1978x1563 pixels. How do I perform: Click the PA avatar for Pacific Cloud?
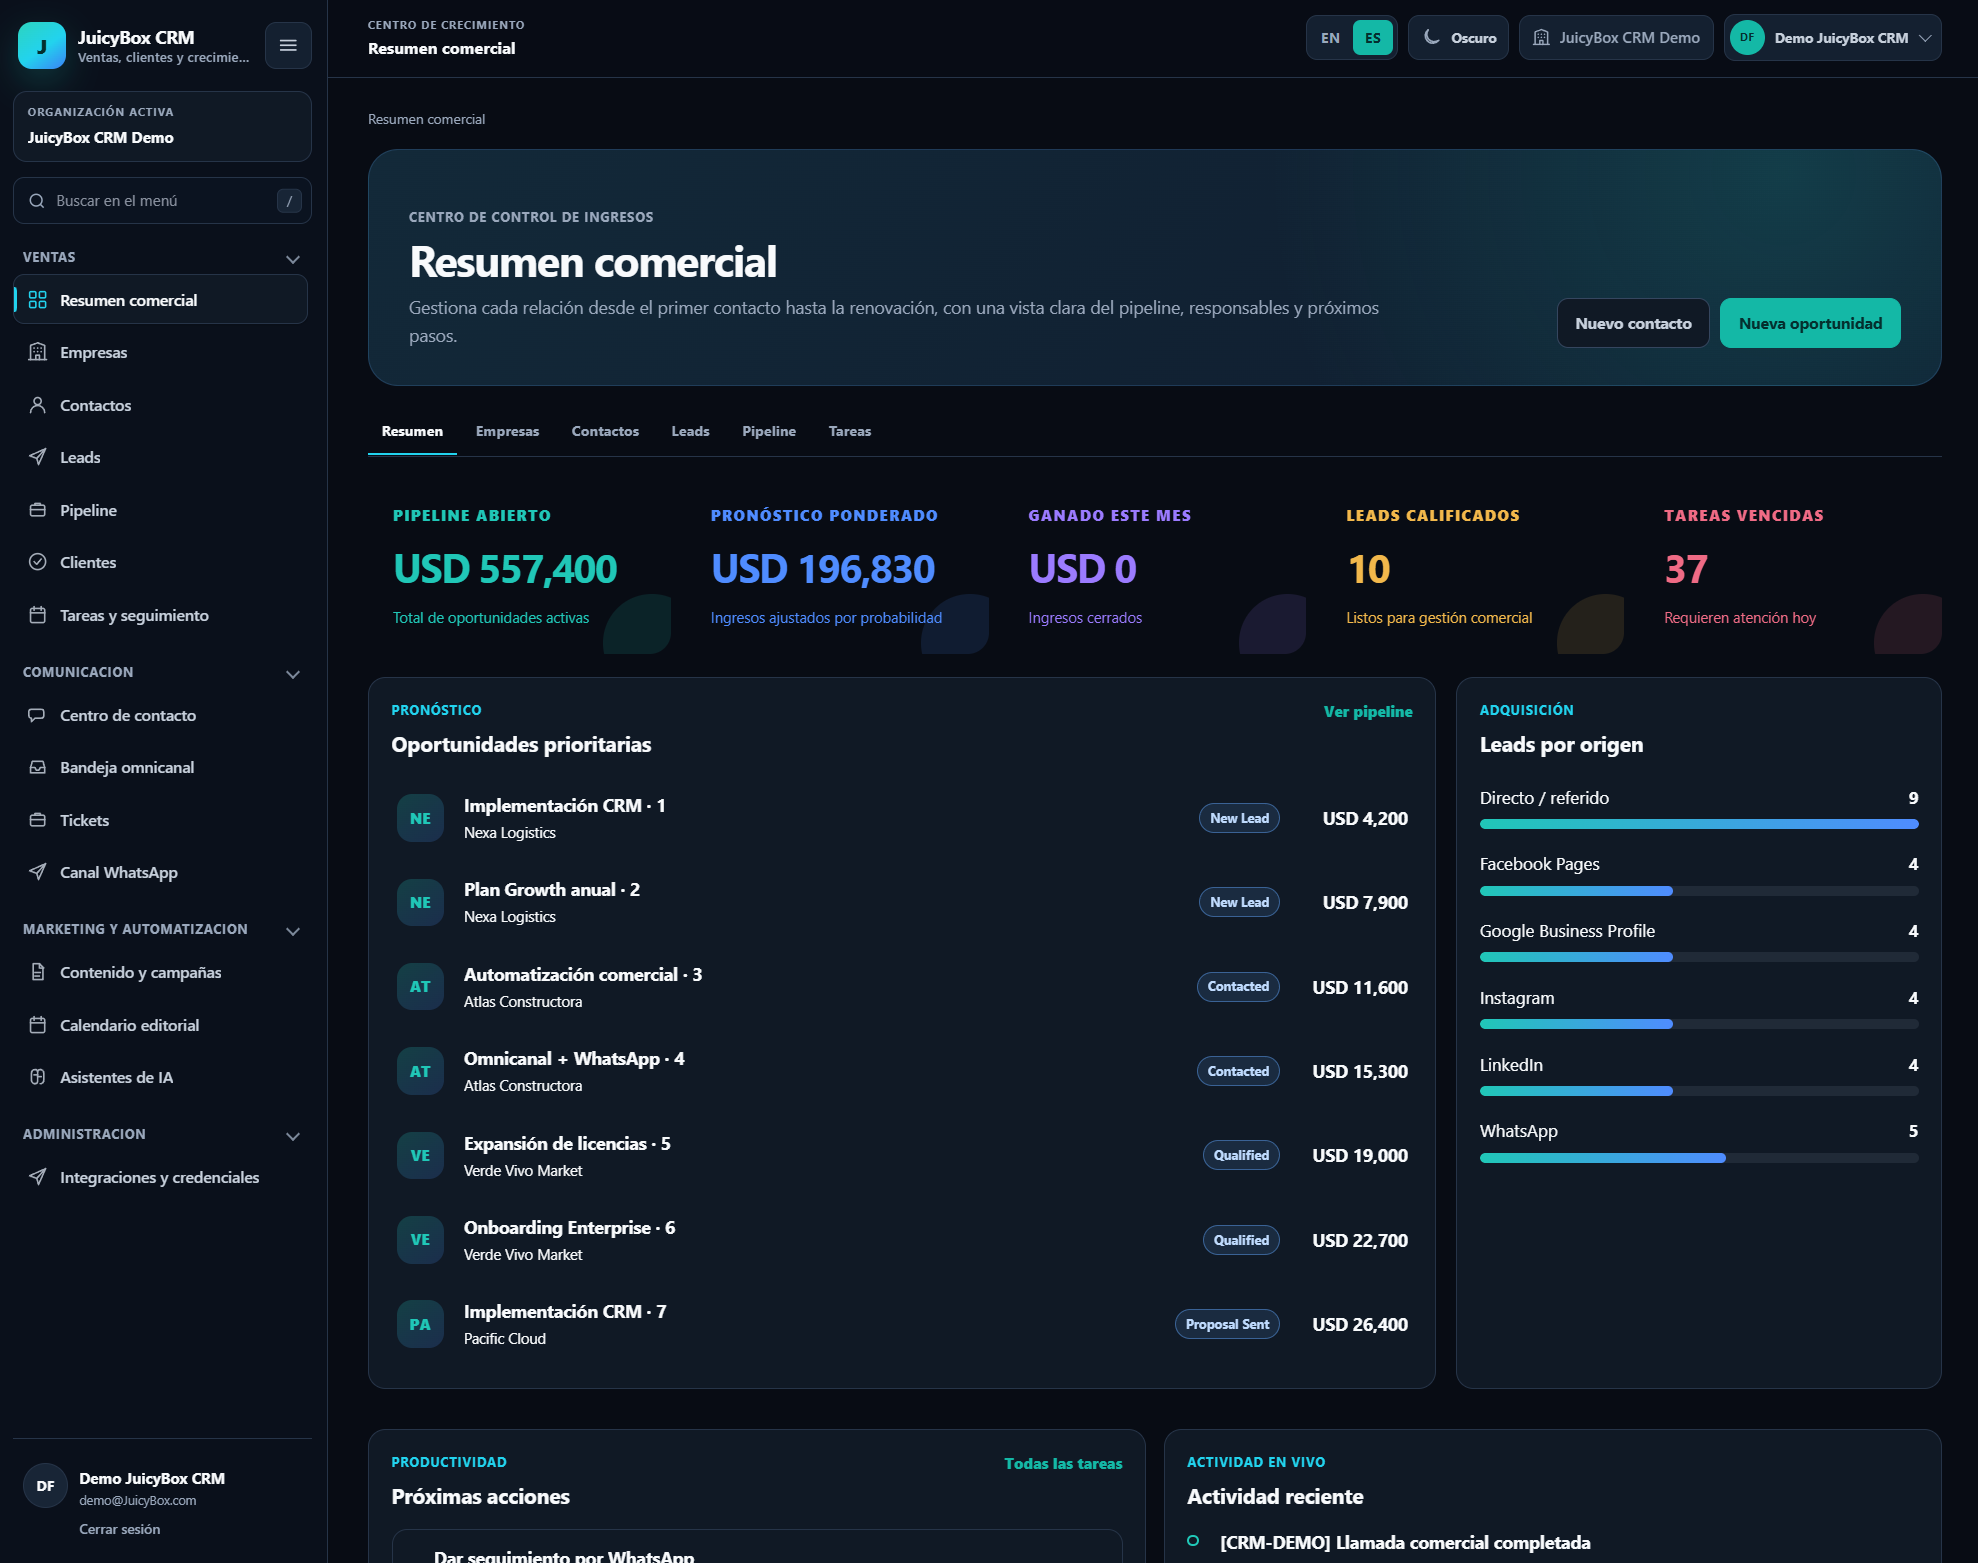tap(420, 1324)
